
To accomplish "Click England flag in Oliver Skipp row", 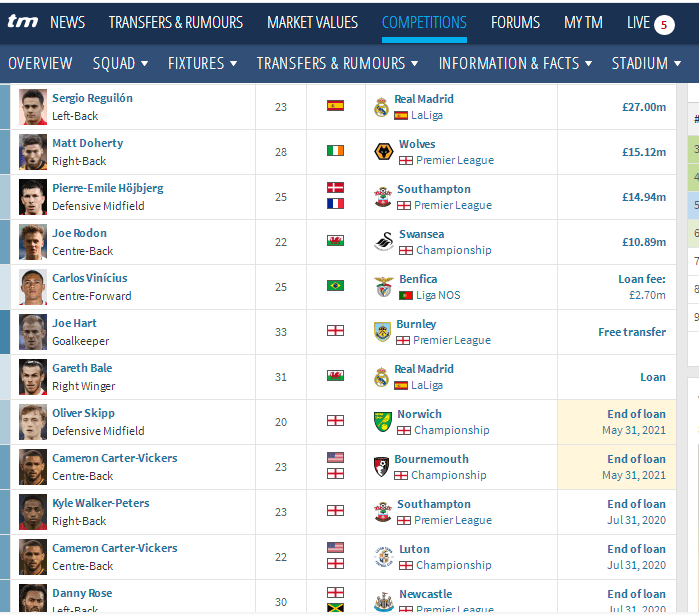I will pyautogui.click(x=335, y=421).
